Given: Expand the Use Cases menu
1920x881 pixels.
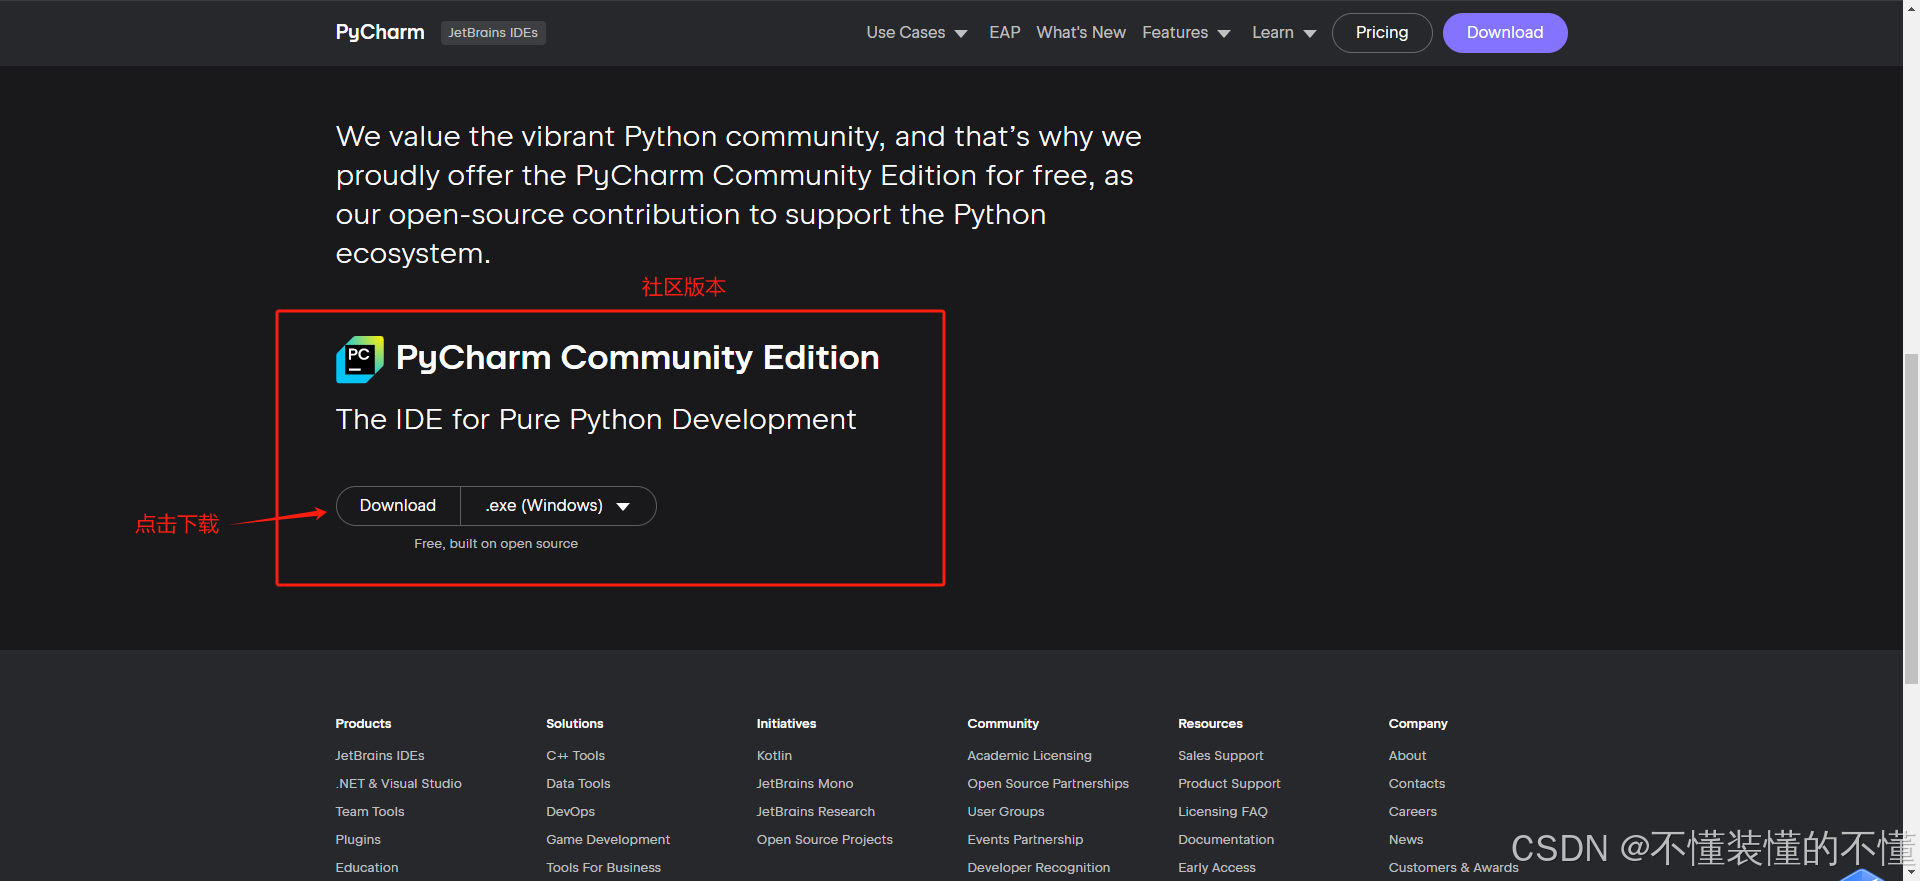Looking at the screenshot, I should click(917, 33).
